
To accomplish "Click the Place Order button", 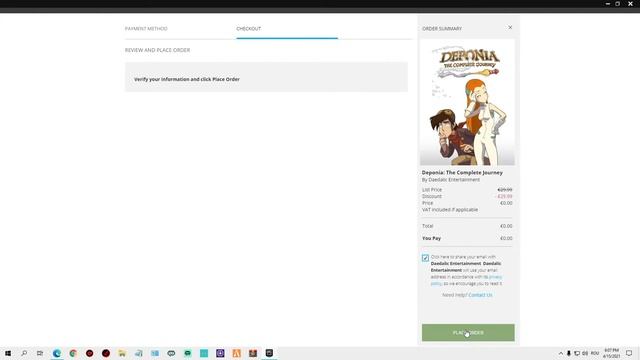I will (x=468, y=333).
